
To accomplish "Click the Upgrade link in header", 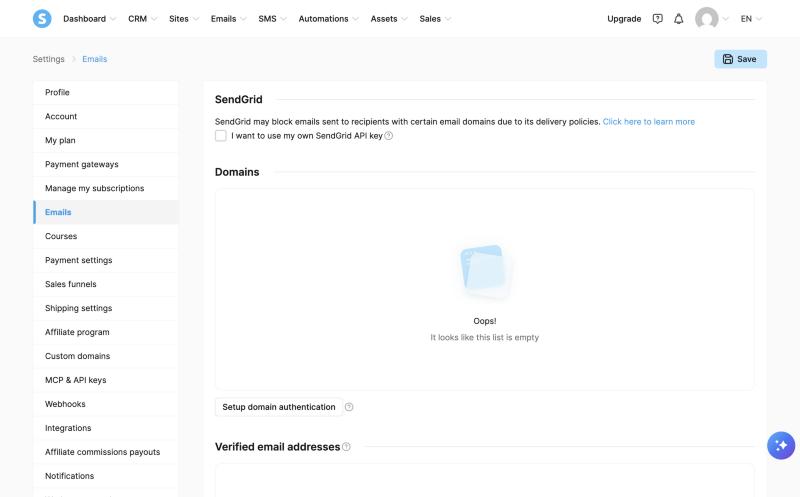I will 624,19.
